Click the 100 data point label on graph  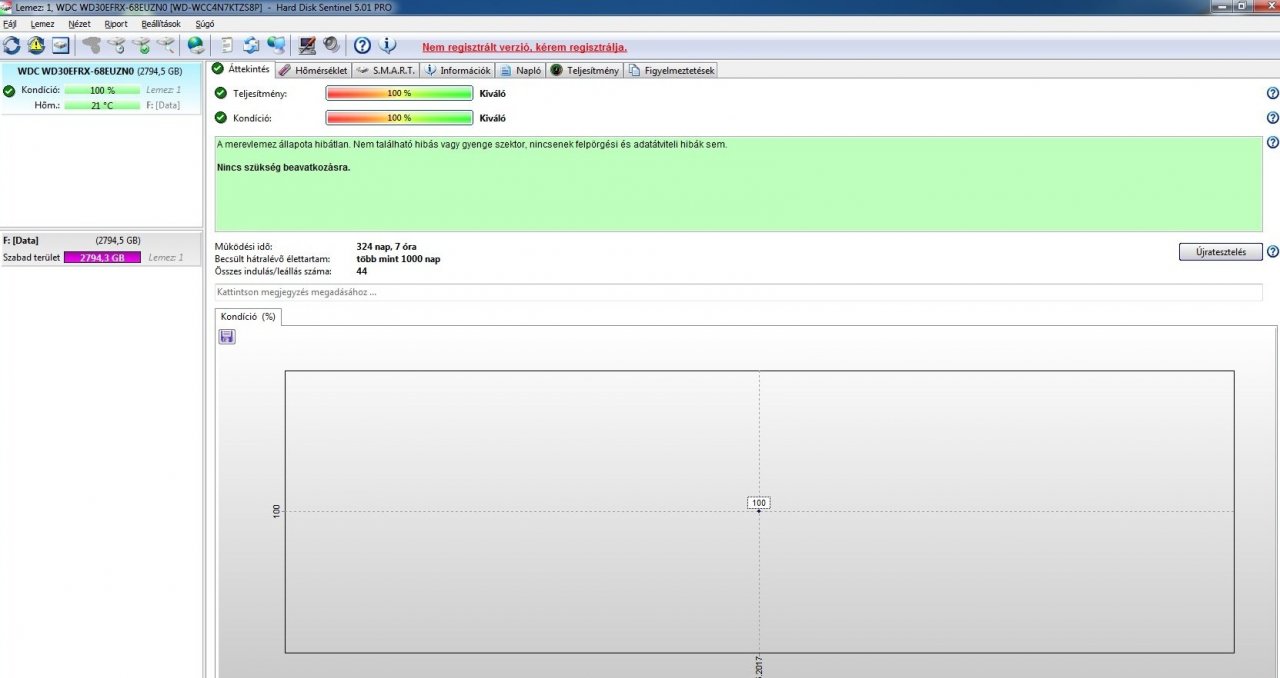click(759, 502)
